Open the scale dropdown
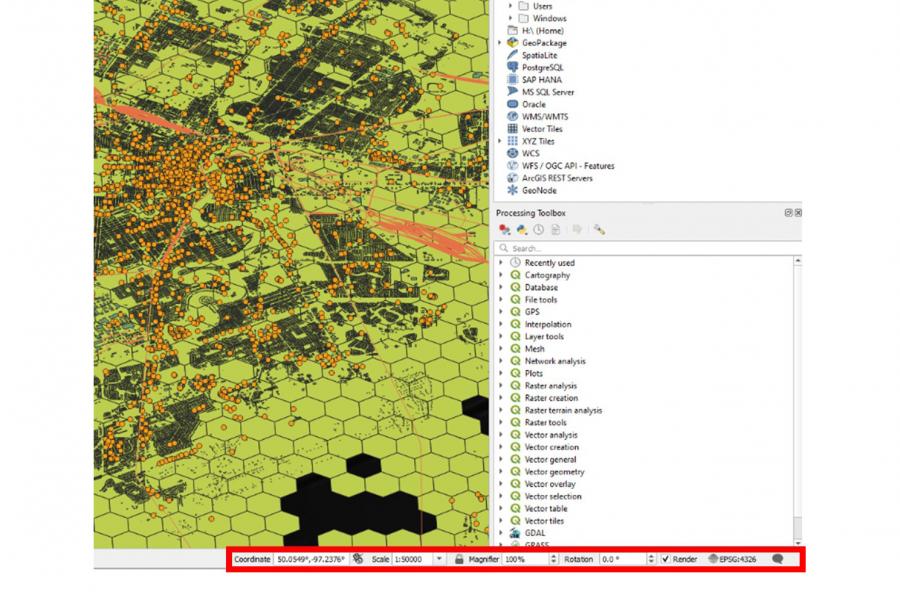Screen dimensions: 900x600 coord(437,560)
